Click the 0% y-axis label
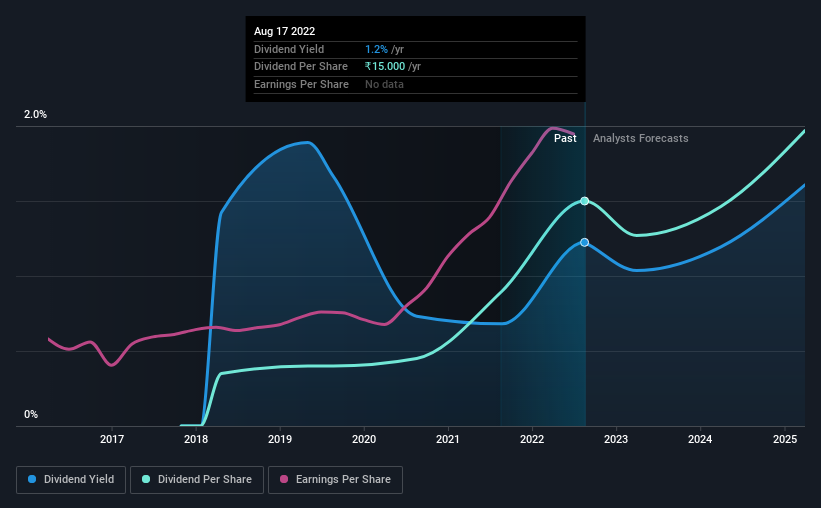The width and height of the screenshot is (821, 508). pos(31,414)
